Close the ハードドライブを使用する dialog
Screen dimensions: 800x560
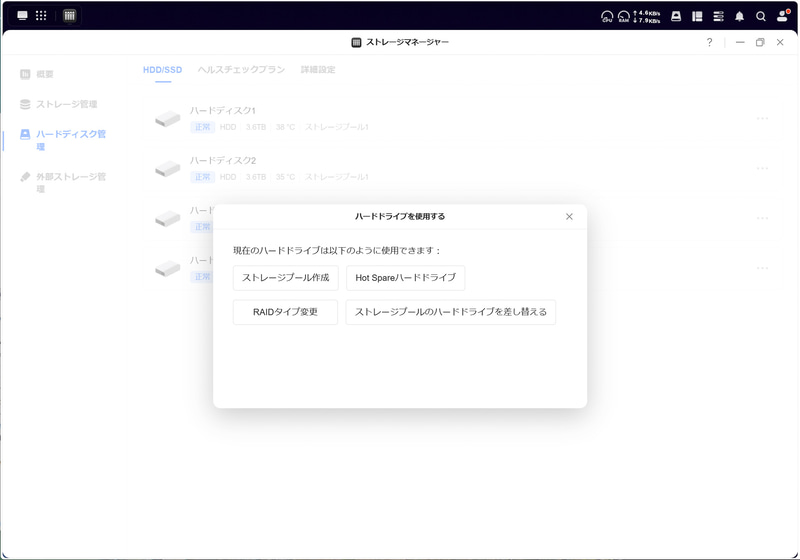(569, 217)
